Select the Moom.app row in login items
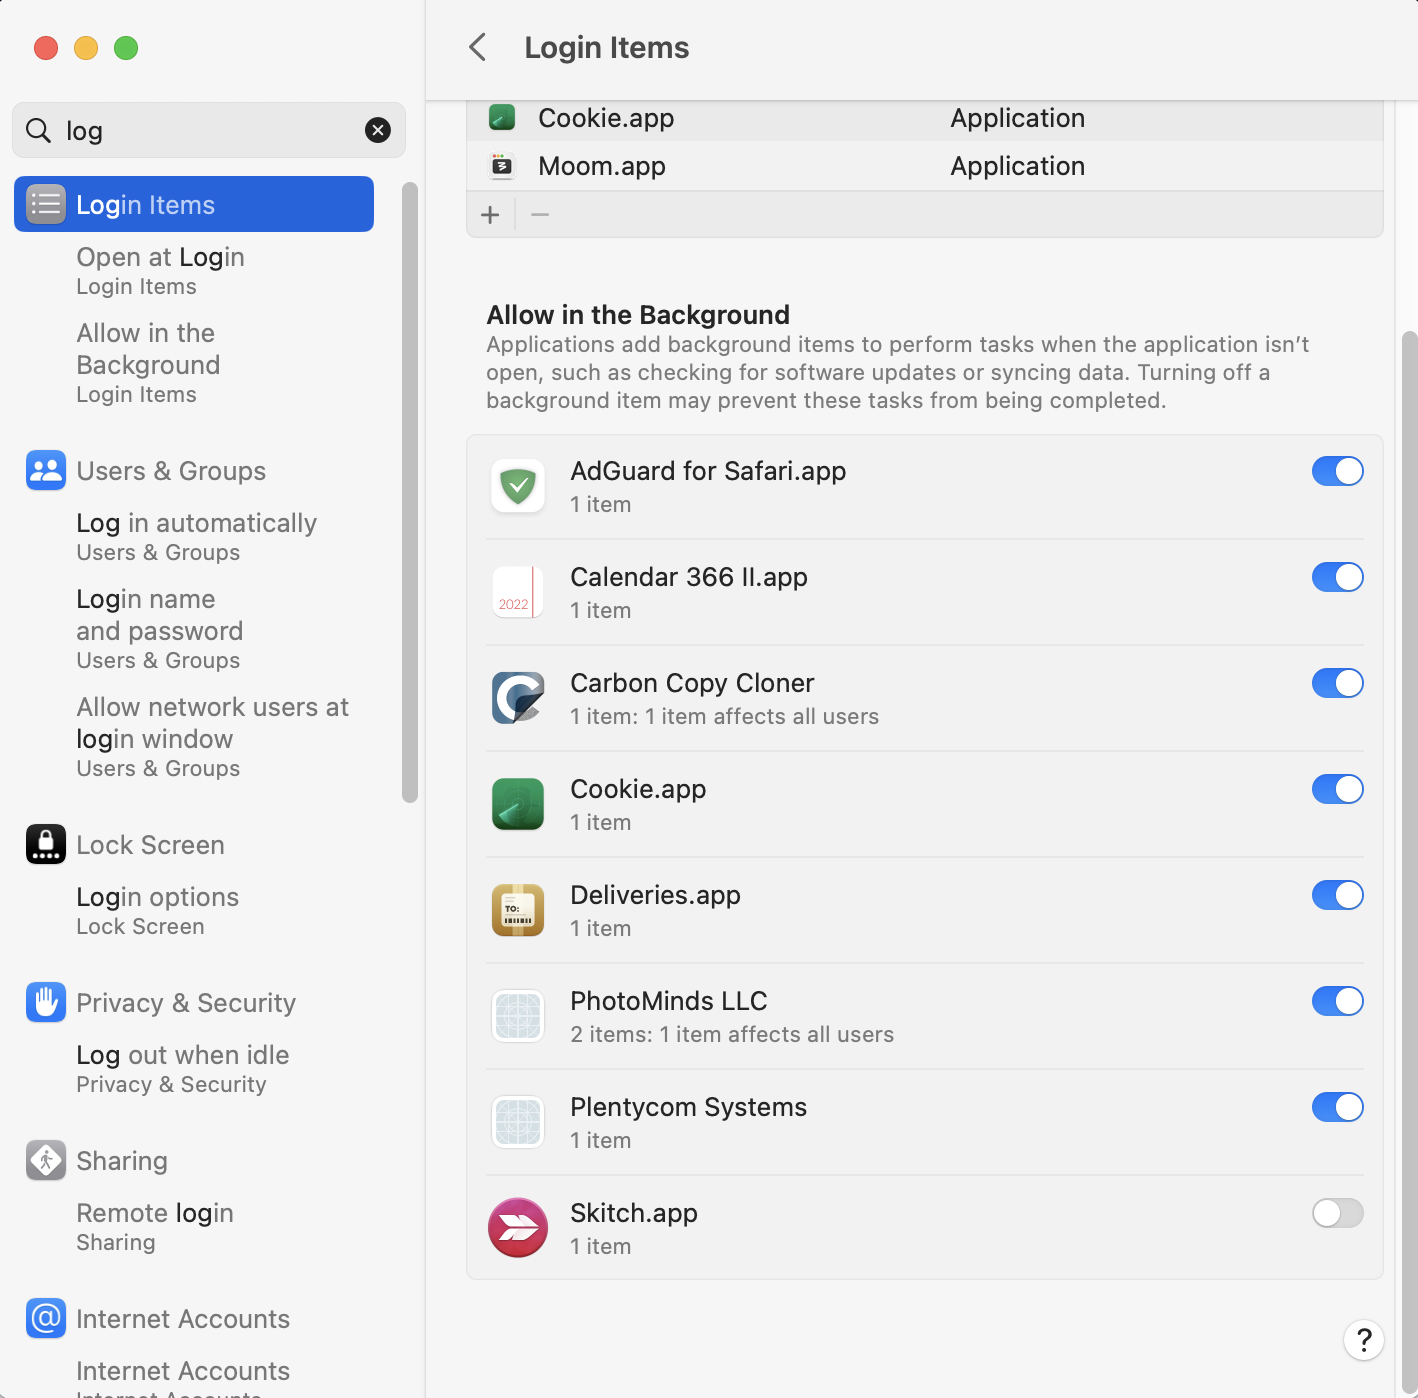Image resolution: width=1418 pixels, height=1398 pixels. coord(925,166)
